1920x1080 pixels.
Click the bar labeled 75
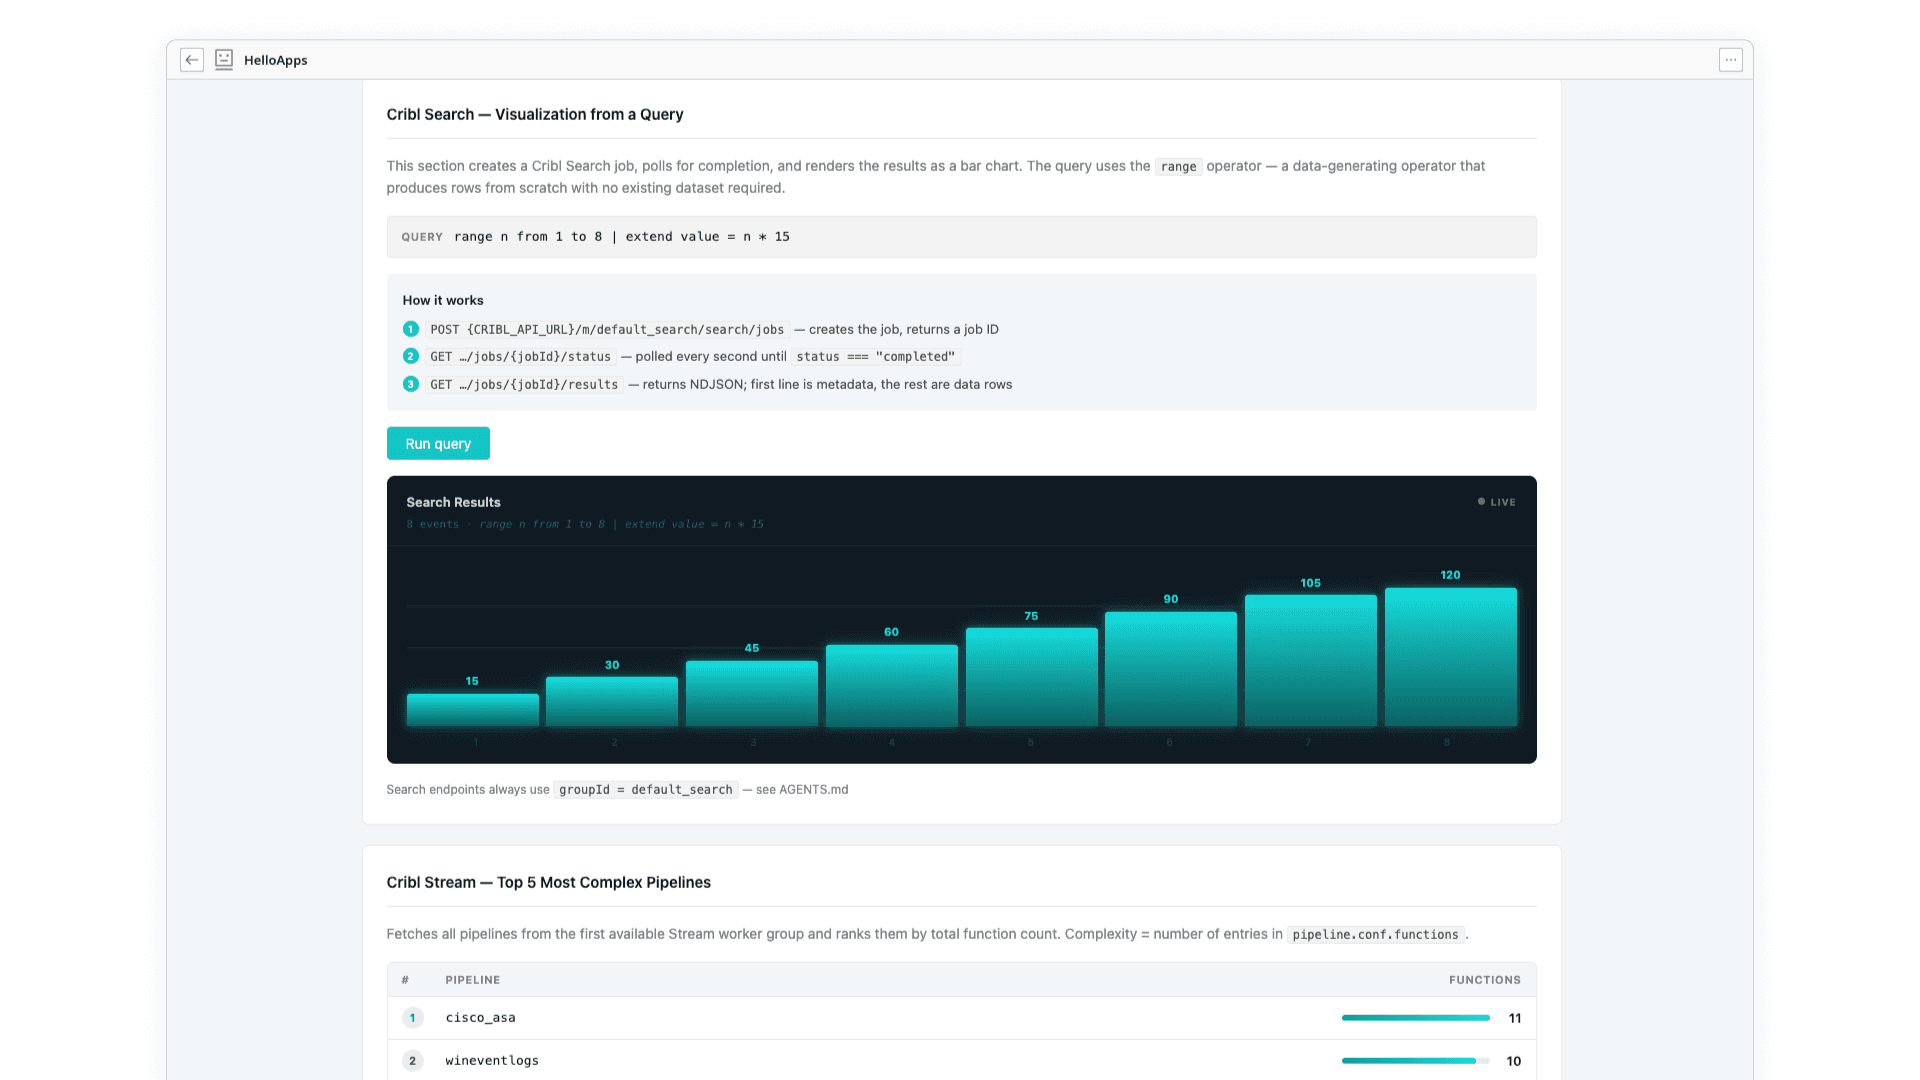coord(1031,677)
